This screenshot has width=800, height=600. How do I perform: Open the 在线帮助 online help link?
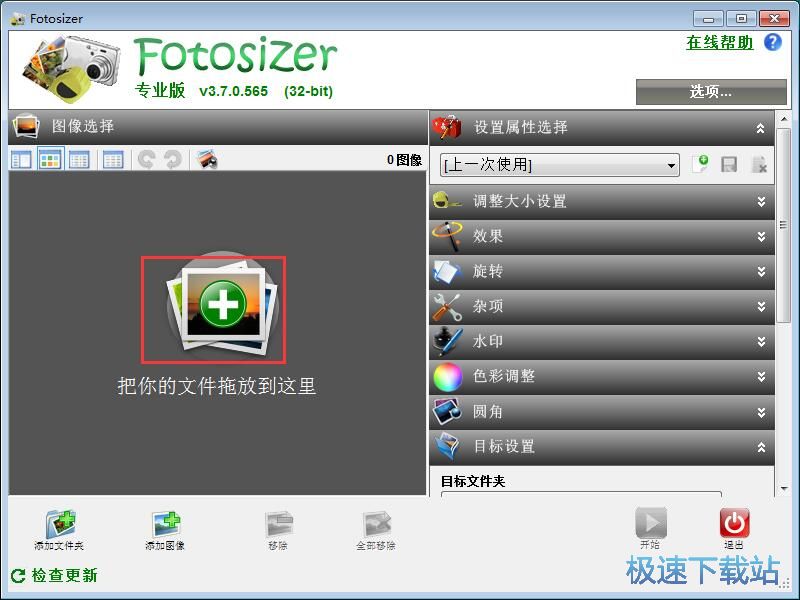point(719,42)
